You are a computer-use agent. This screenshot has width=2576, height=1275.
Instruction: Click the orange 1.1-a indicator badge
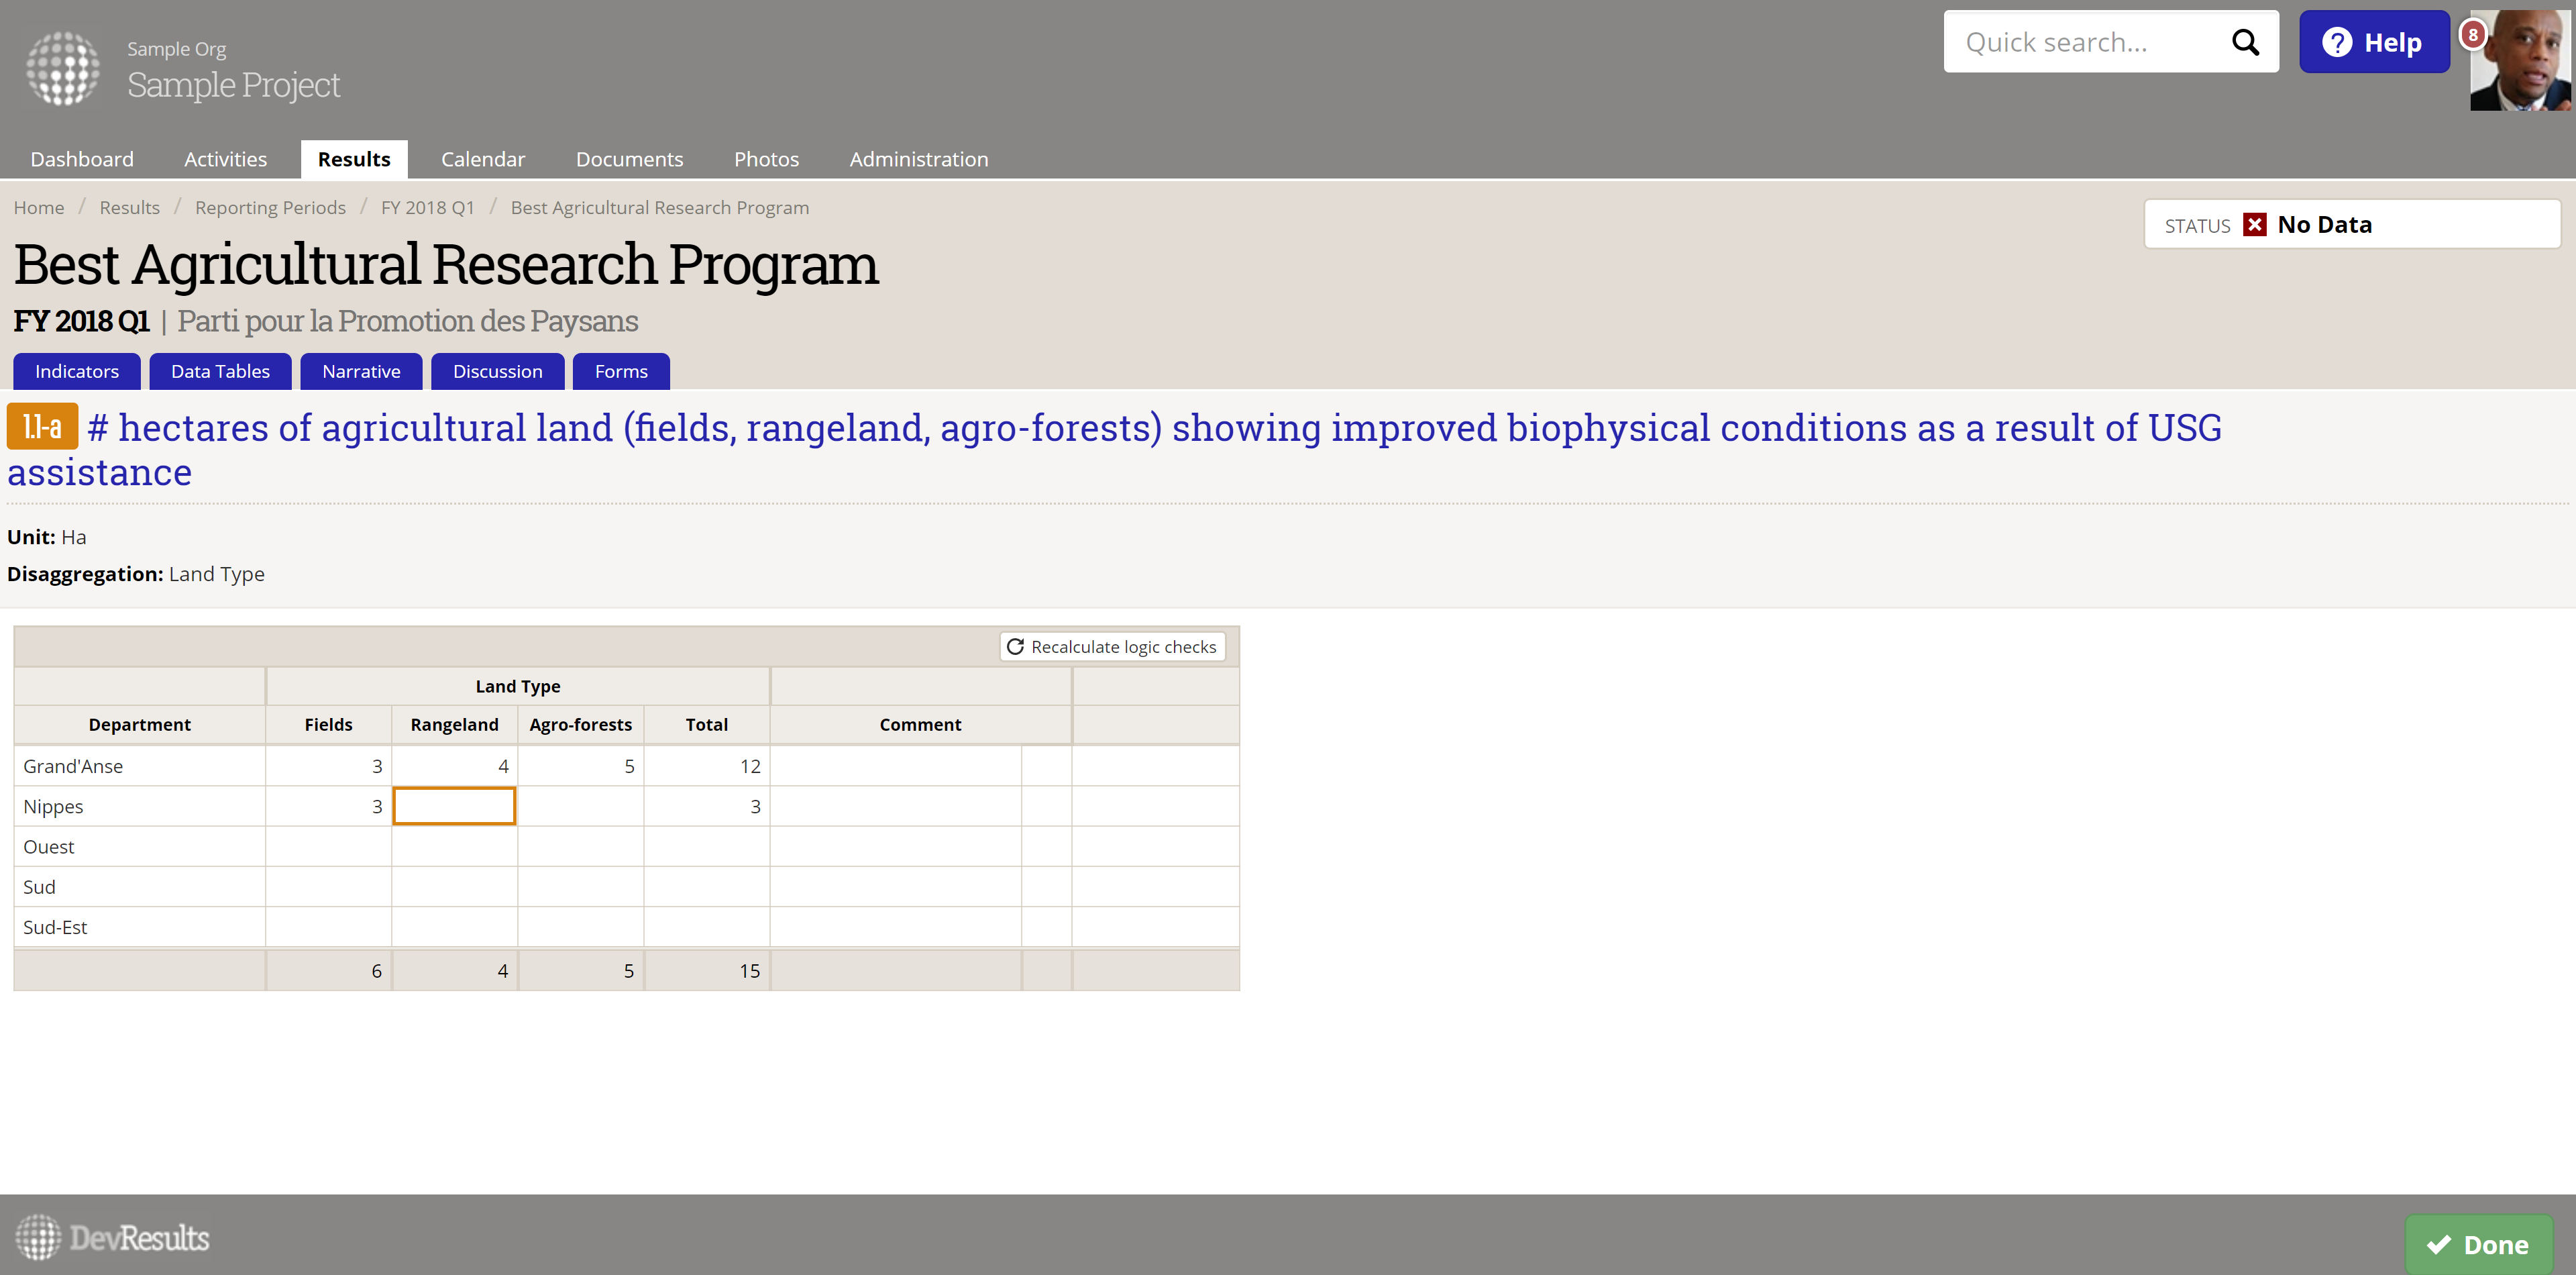[42, 427]
